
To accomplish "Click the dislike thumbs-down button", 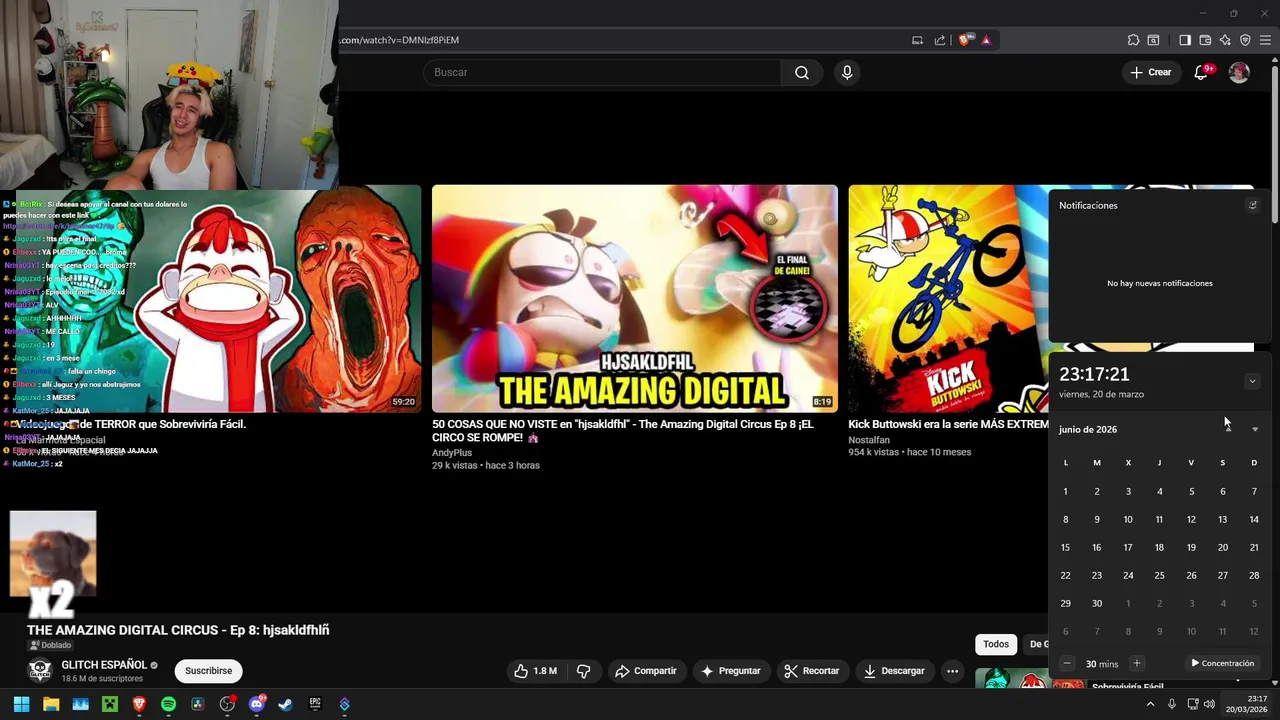I will click(x=584, y=671).
